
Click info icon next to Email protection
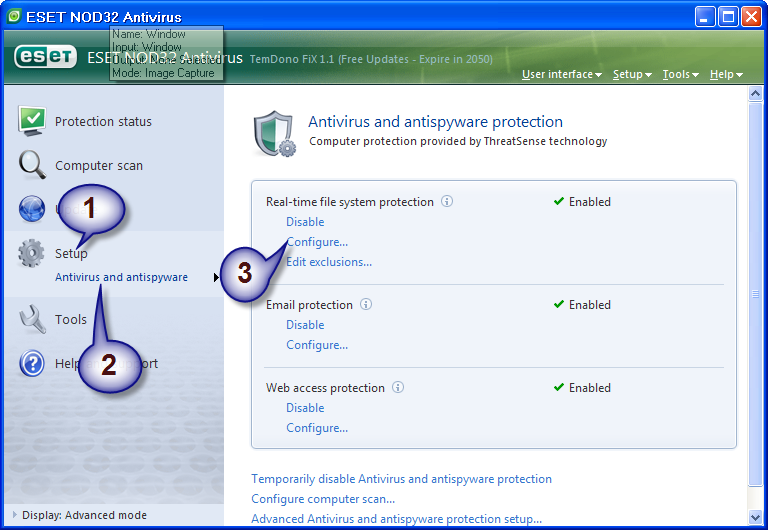coord(366,304)
